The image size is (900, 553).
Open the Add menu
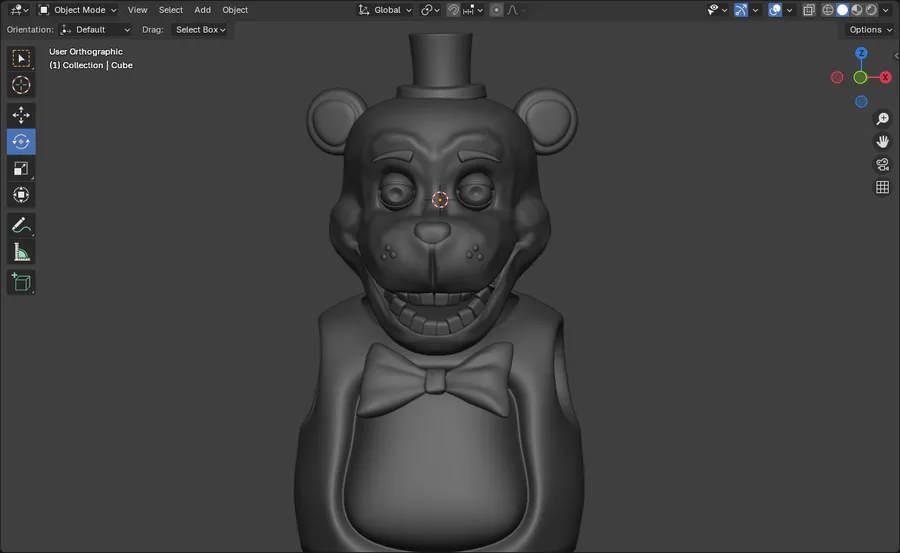tap(202, 10)
